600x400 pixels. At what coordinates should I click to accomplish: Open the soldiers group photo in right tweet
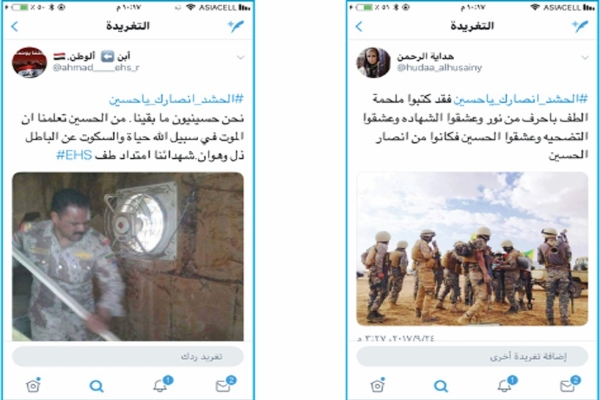472,249
